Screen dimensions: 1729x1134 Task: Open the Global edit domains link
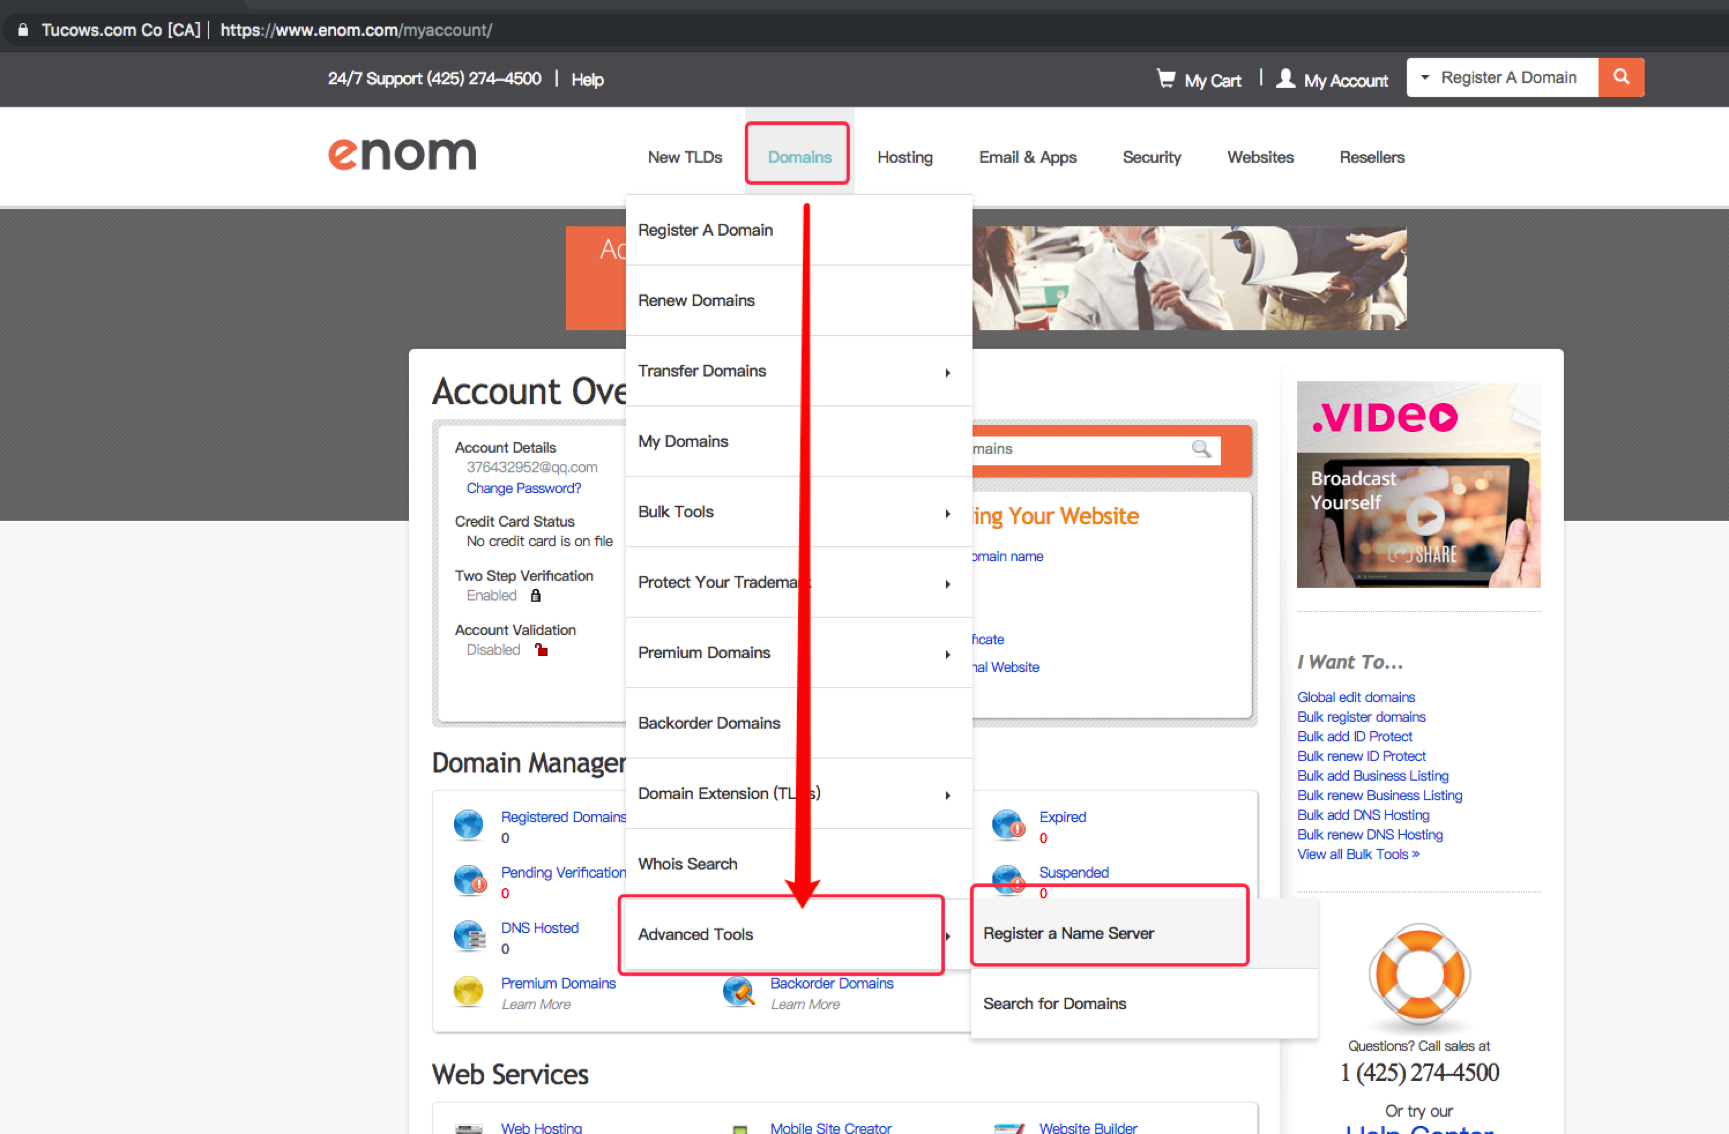(1355, 697)
